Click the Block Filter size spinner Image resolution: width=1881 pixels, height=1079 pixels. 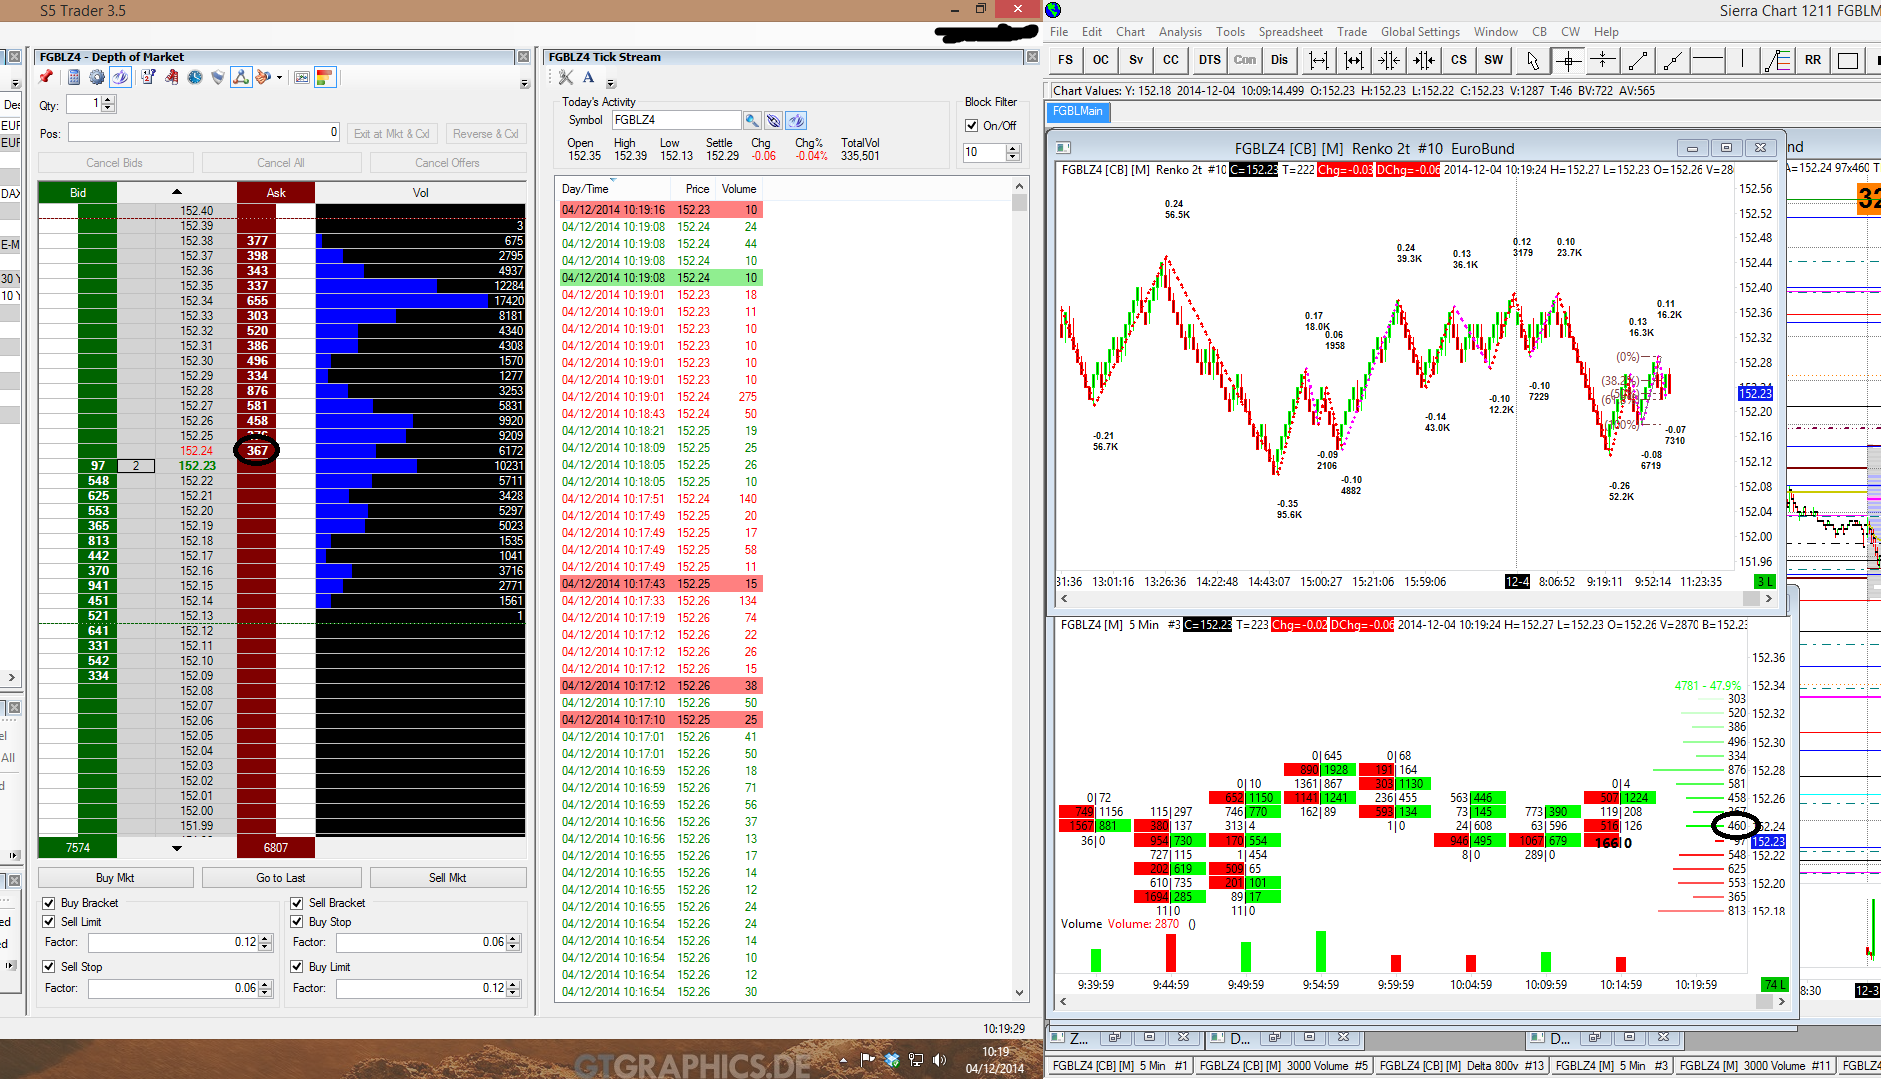pos(1013,152)
